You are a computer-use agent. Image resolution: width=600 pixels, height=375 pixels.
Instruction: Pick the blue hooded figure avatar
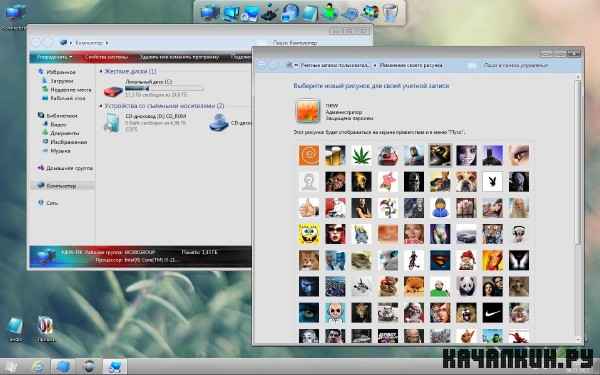coord(440,208)
